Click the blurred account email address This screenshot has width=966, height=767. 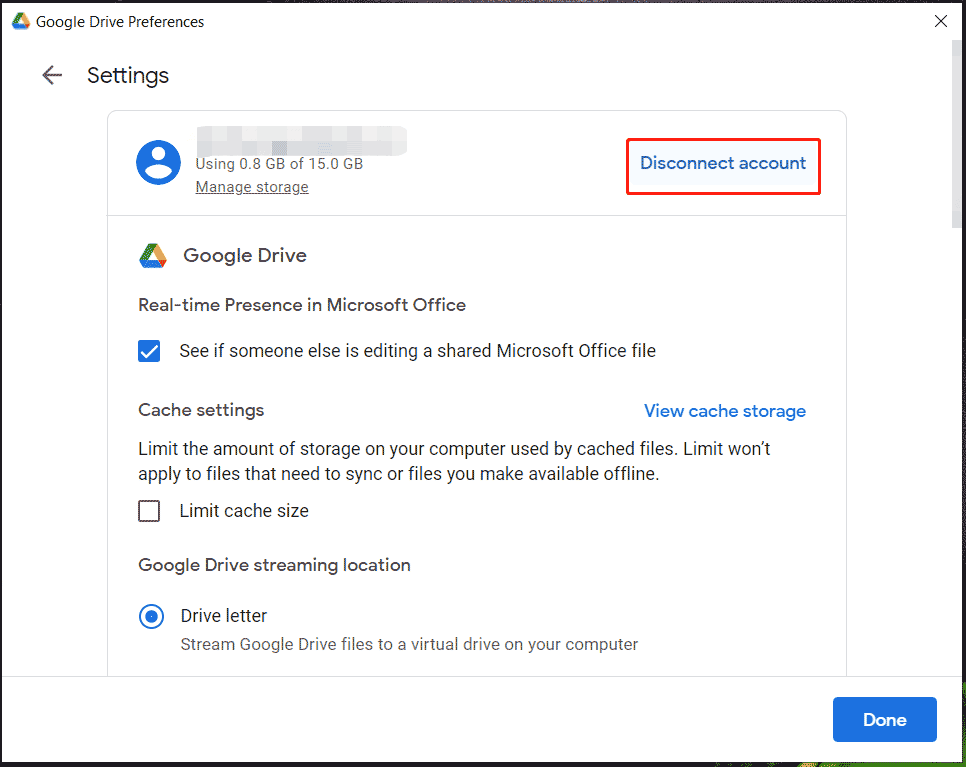point(300,140)
